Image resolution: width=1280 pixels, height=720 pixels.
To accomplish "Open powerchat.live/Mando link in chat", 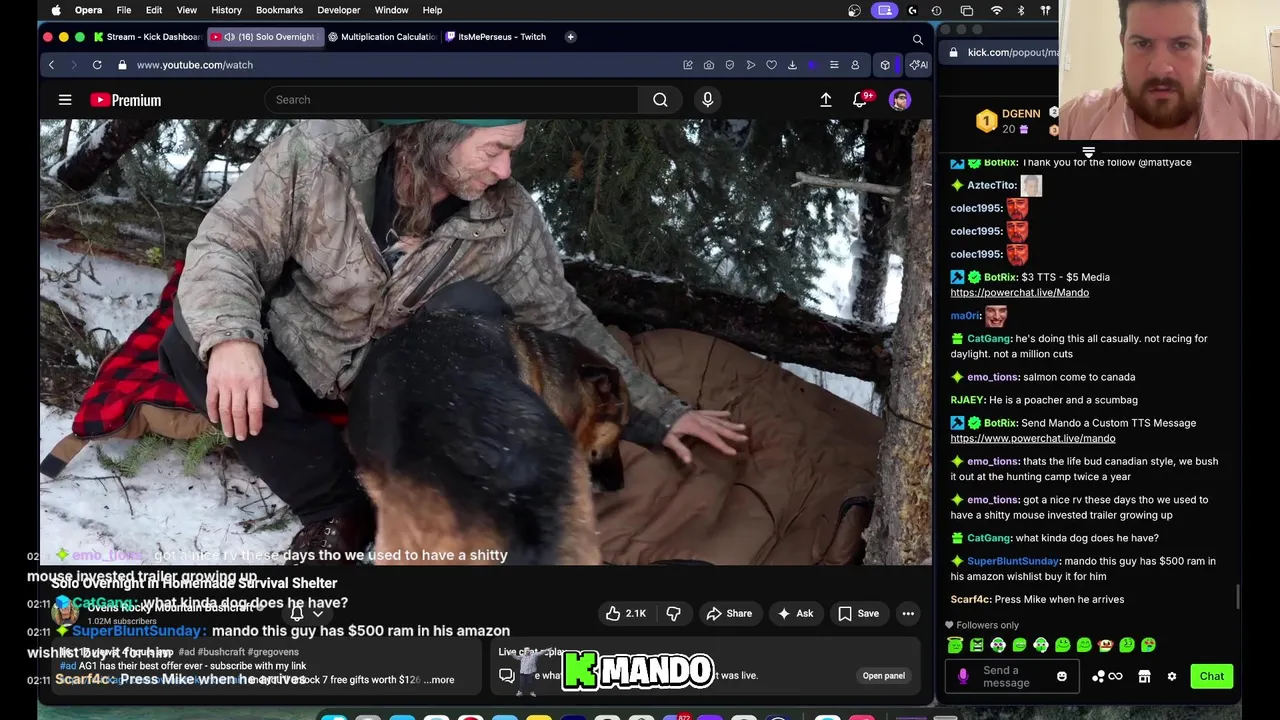I will [x=1019, y=293].
